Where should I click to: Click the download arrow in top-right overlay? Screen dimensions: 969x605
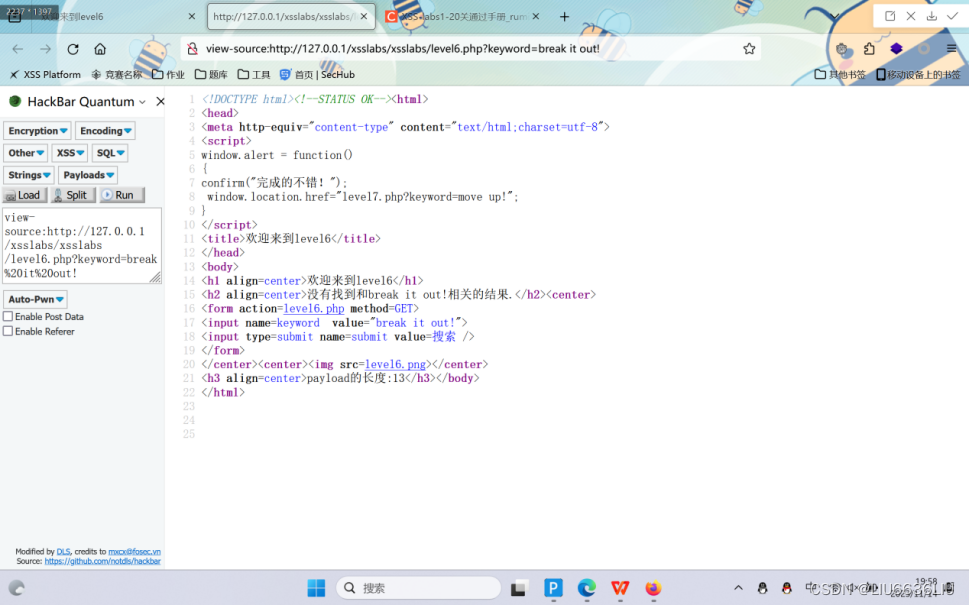point(931,17)
